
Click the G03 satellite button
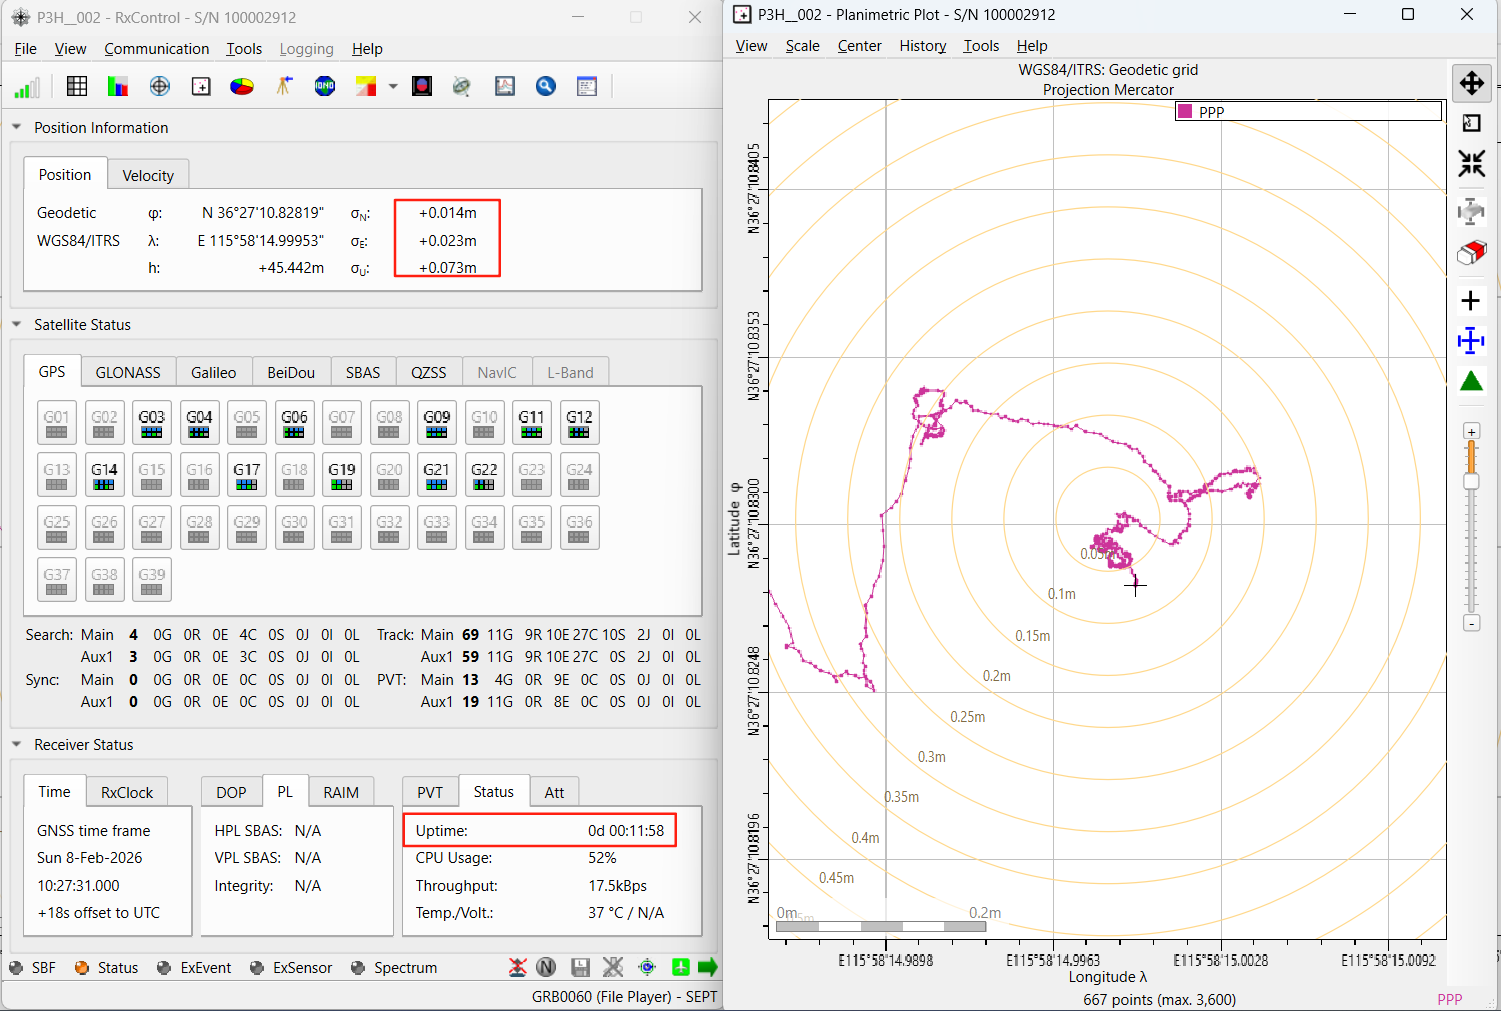tap(152, 423)
